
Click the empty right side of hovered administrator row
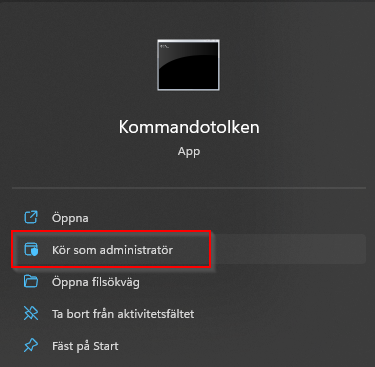point(288,249)
